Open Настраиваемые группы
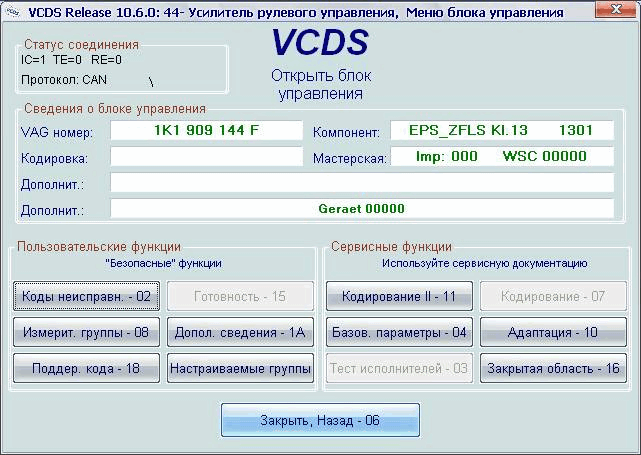The width and height of the screenshot is (641, 455). point(240,368)
